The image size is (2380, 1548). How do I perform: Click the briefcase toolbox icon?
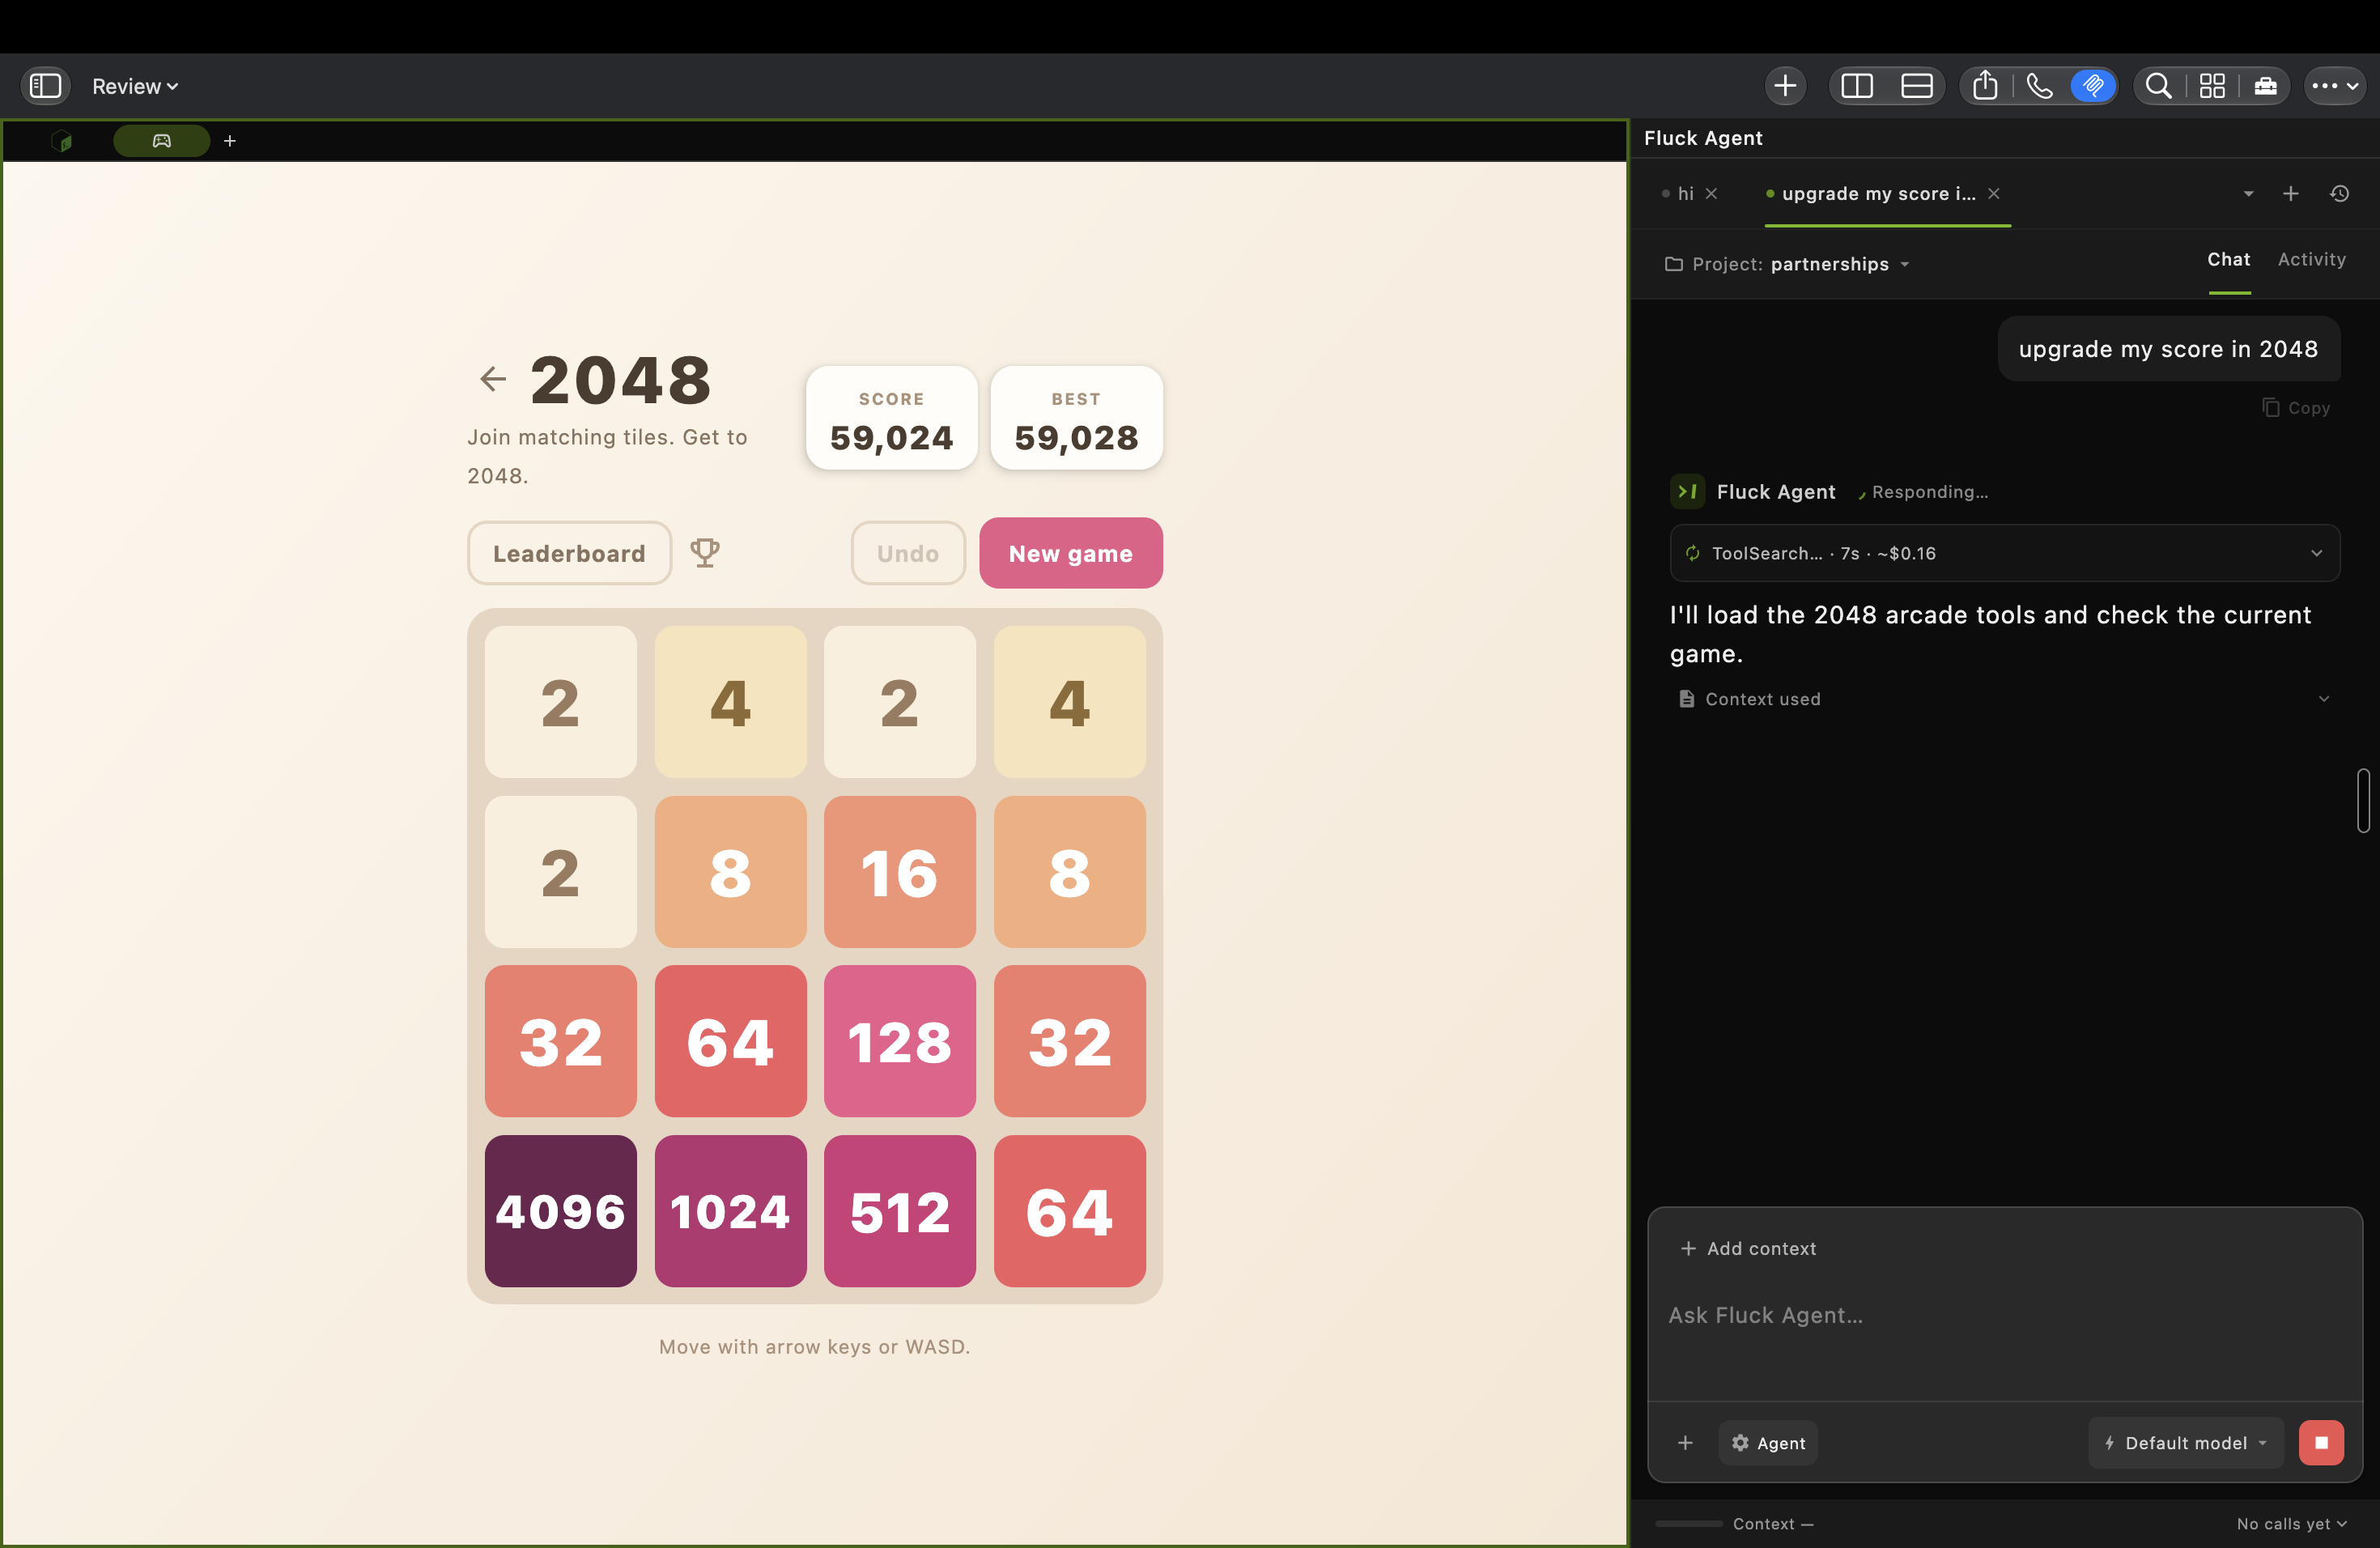pyautogui.click(x=2265, y=86)
